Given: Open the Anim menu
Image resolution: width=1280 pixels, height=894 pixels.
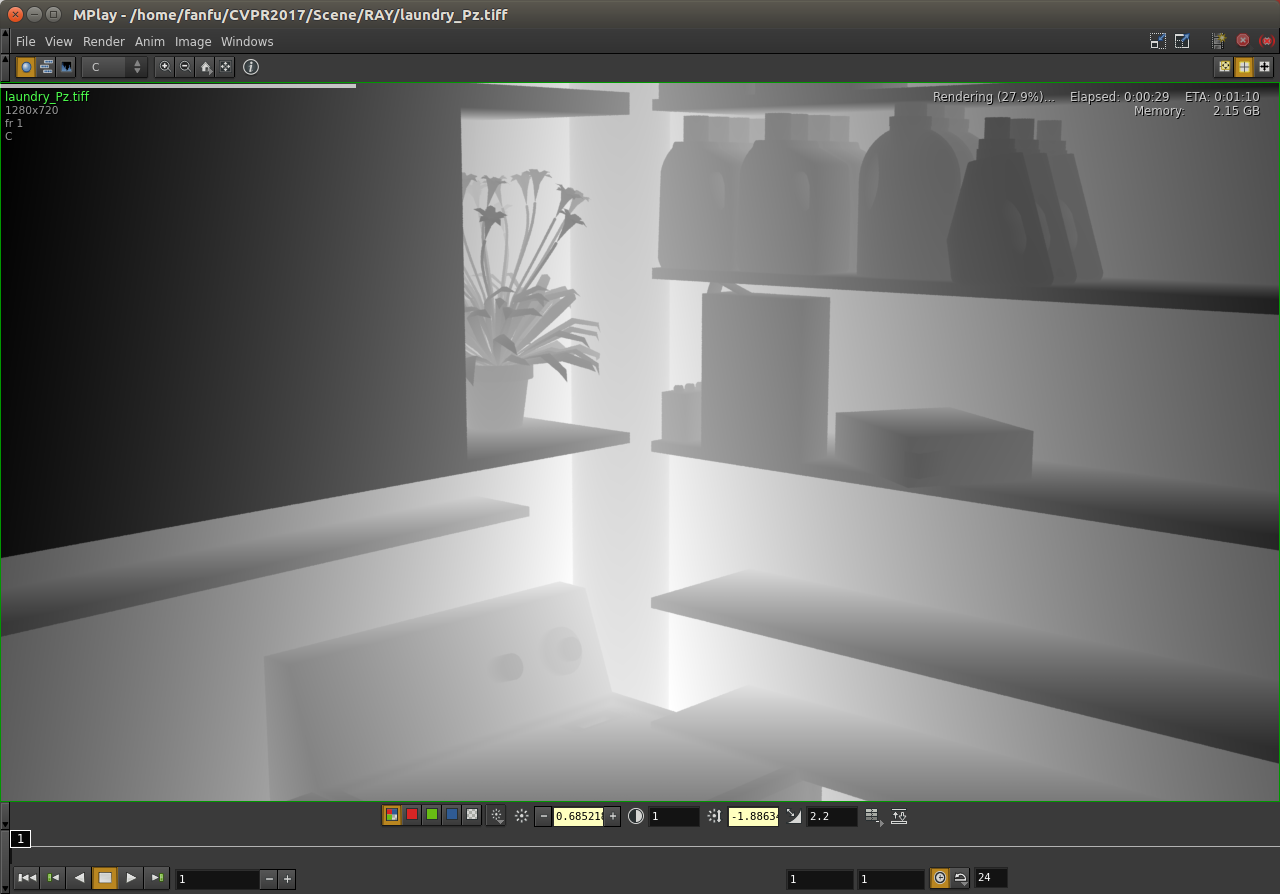Looking at the screenshot, I should point(150,42).
